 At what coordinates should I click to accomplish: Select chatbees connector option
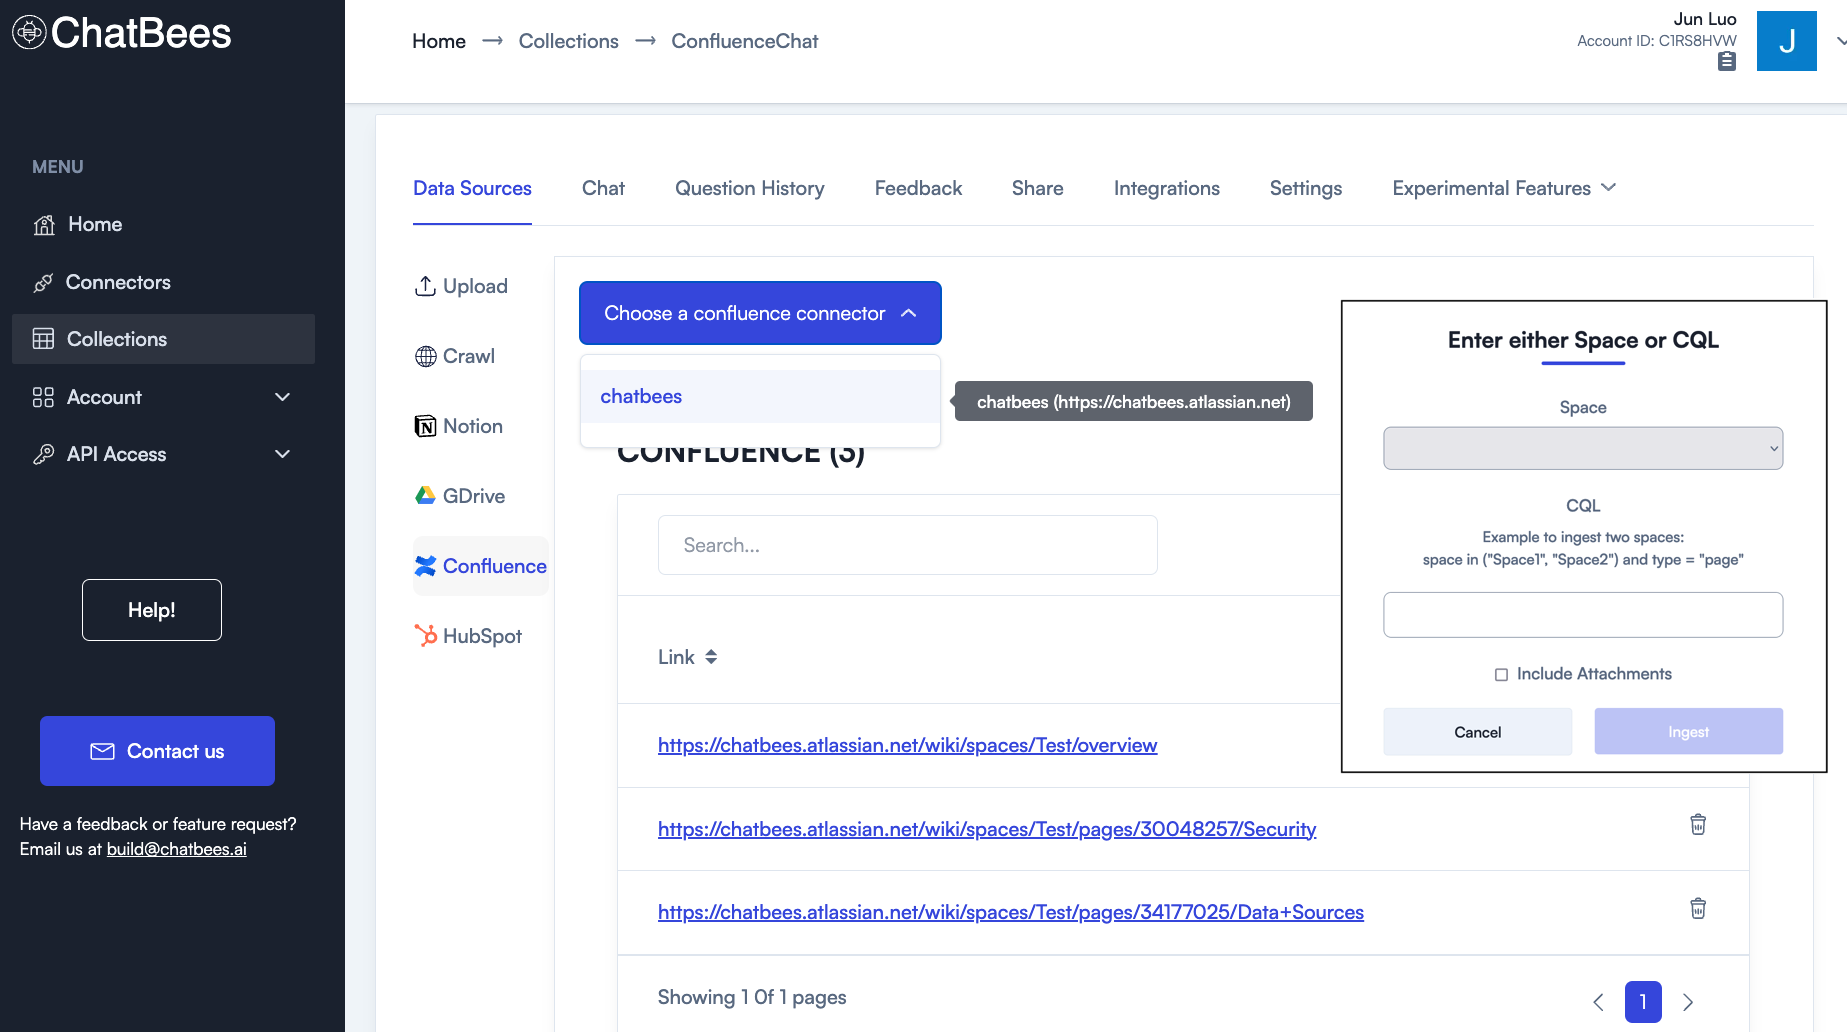coord(641,397)
